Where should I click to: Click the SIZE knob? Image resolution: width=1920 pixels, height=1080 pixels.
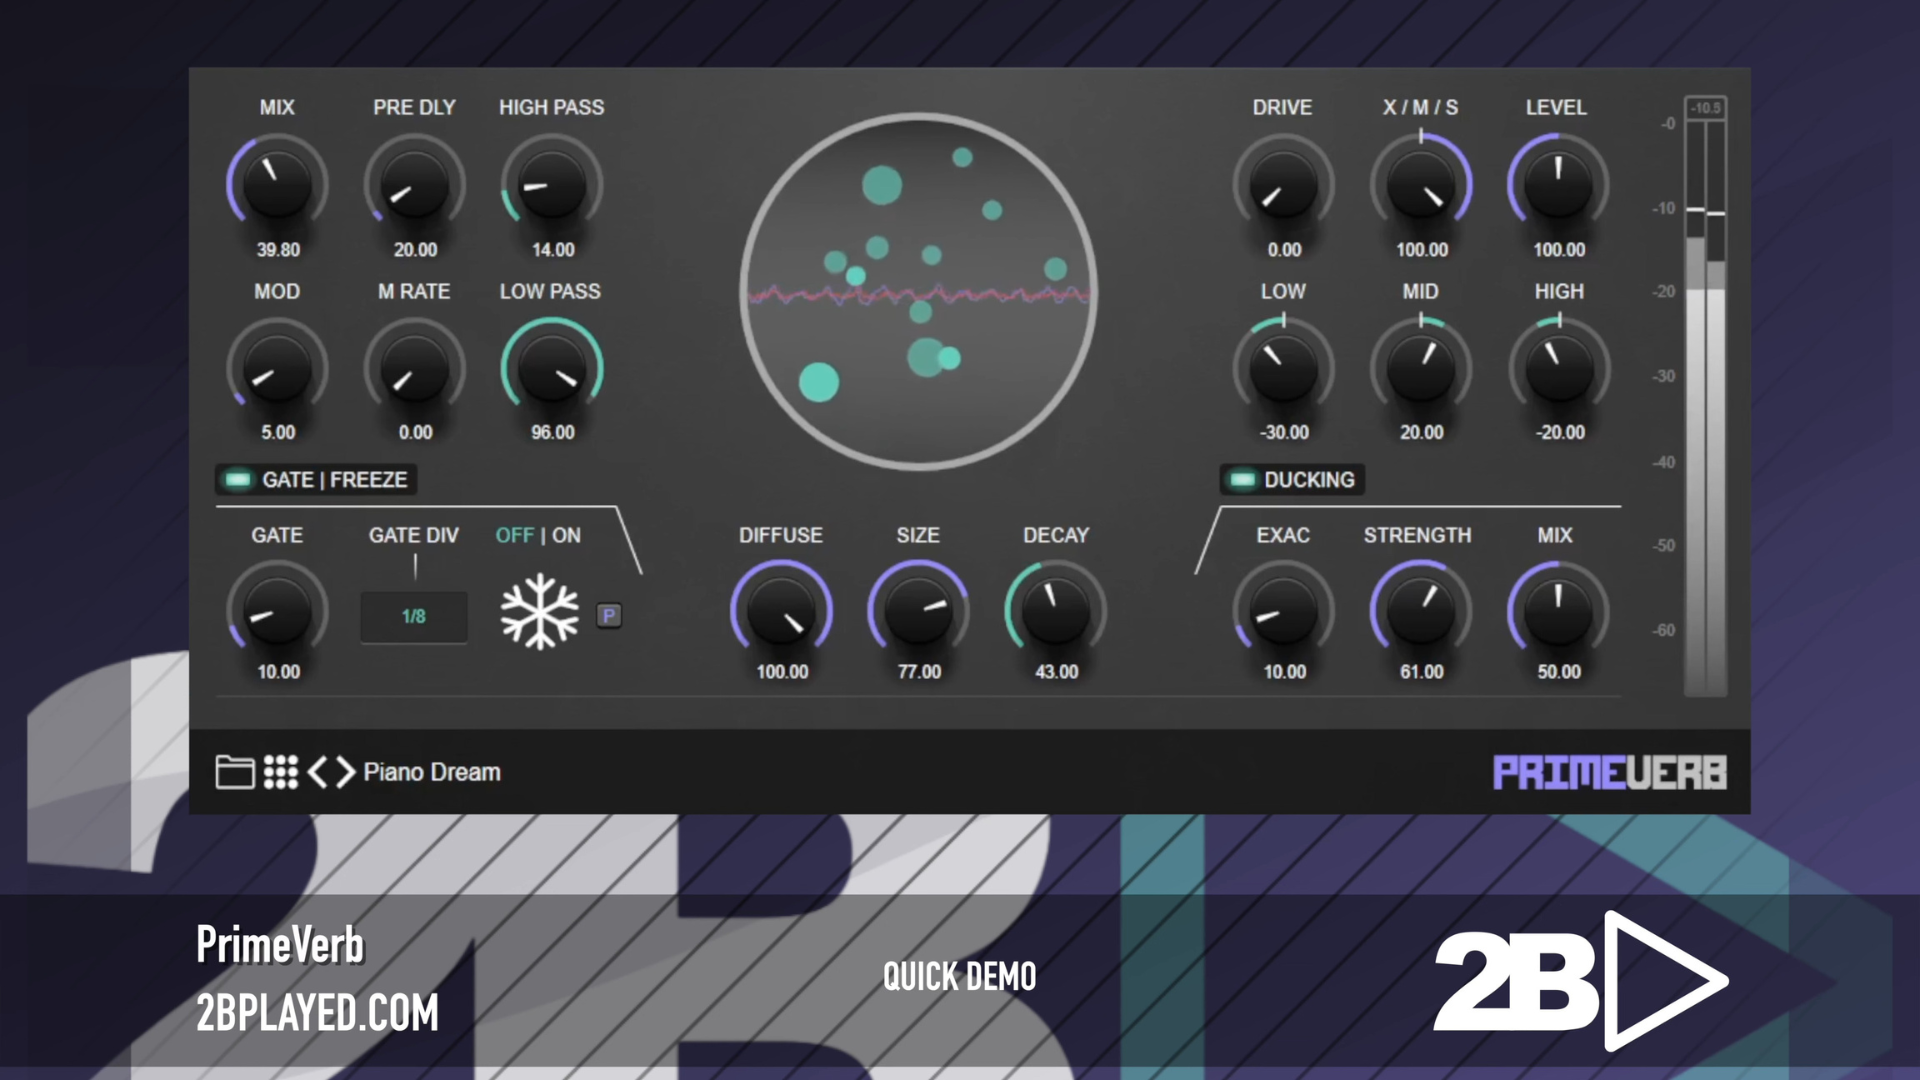pos(919,610)
